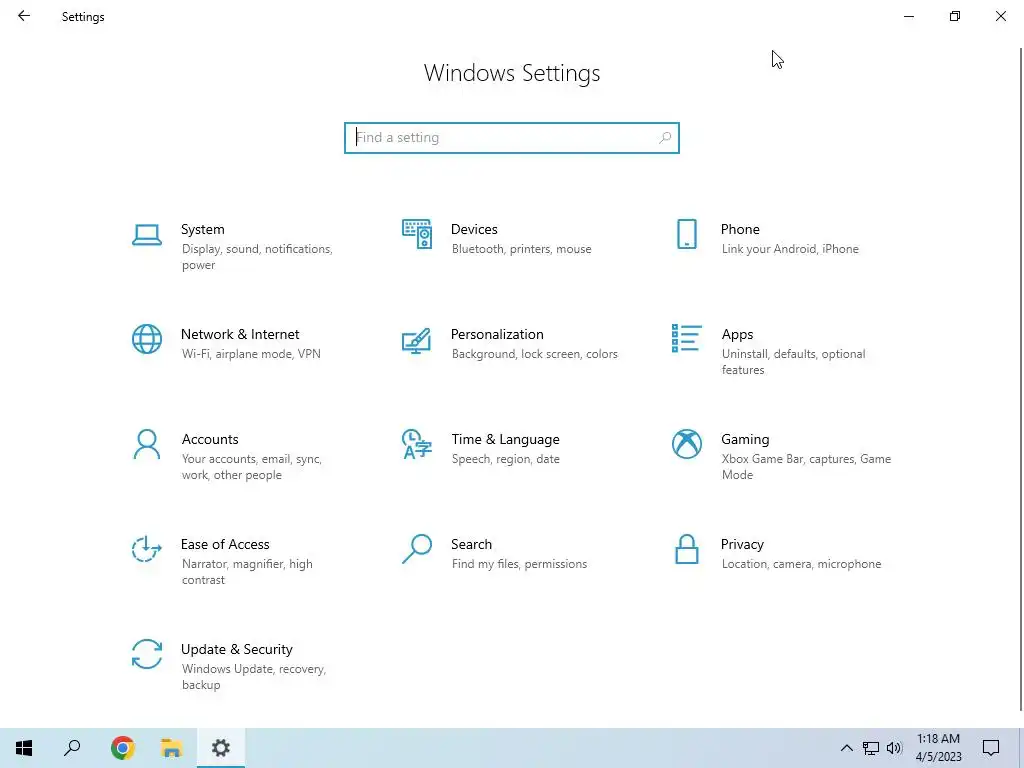The width and height of the screenshot is (1024, 768).
Task: Click 'Wi-Fi, airplane mode, VPN' description
Action: click(251, 354)
